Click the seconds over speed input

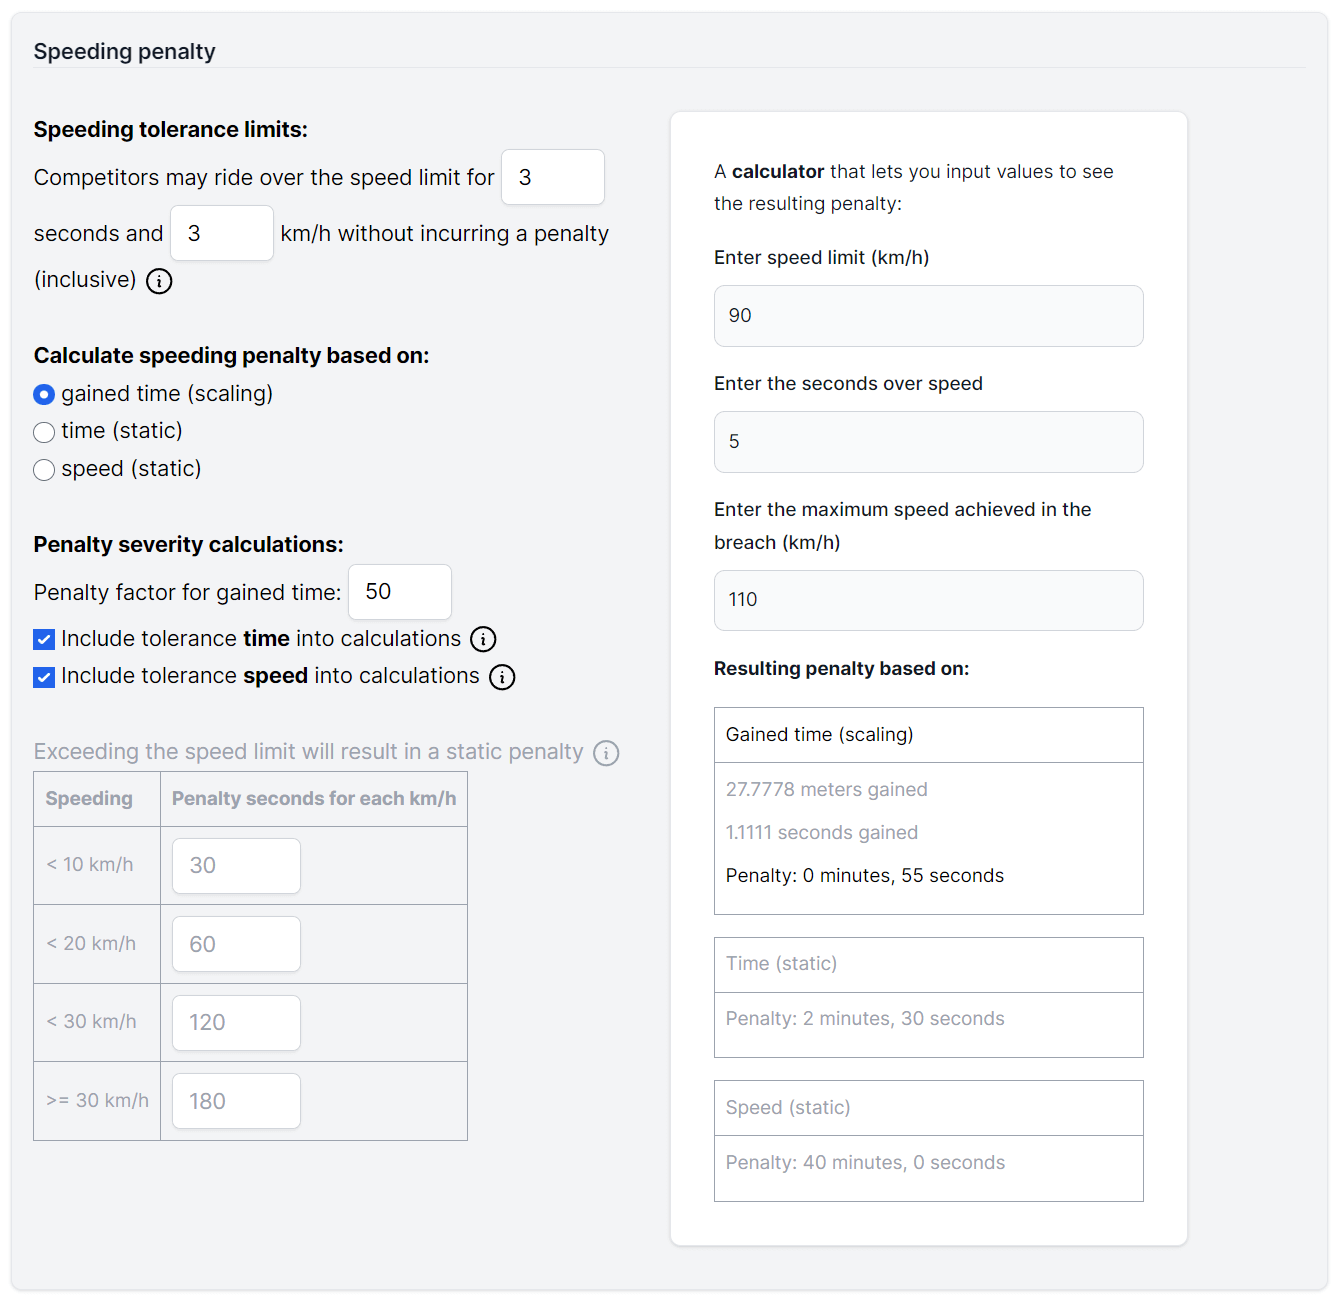(x=928, y=442)
